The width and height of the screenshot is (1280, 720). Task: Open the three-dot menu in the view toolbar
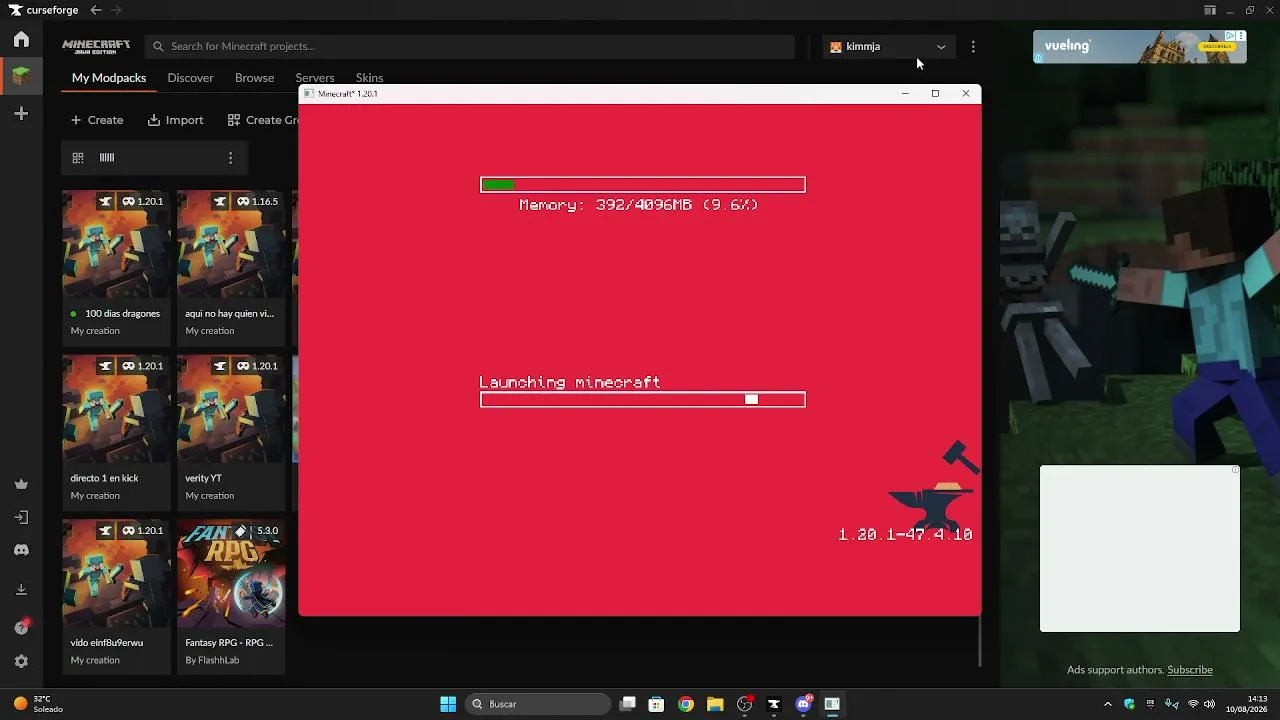click(230, 158)
